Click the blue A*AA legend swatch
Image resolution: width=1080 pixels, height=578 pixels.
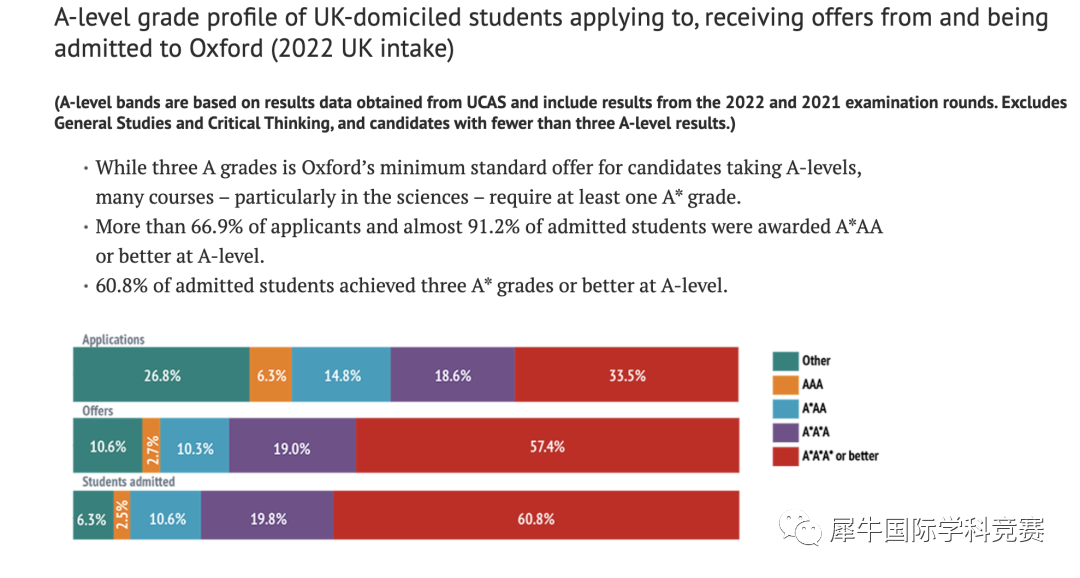(x=785, y=409)
